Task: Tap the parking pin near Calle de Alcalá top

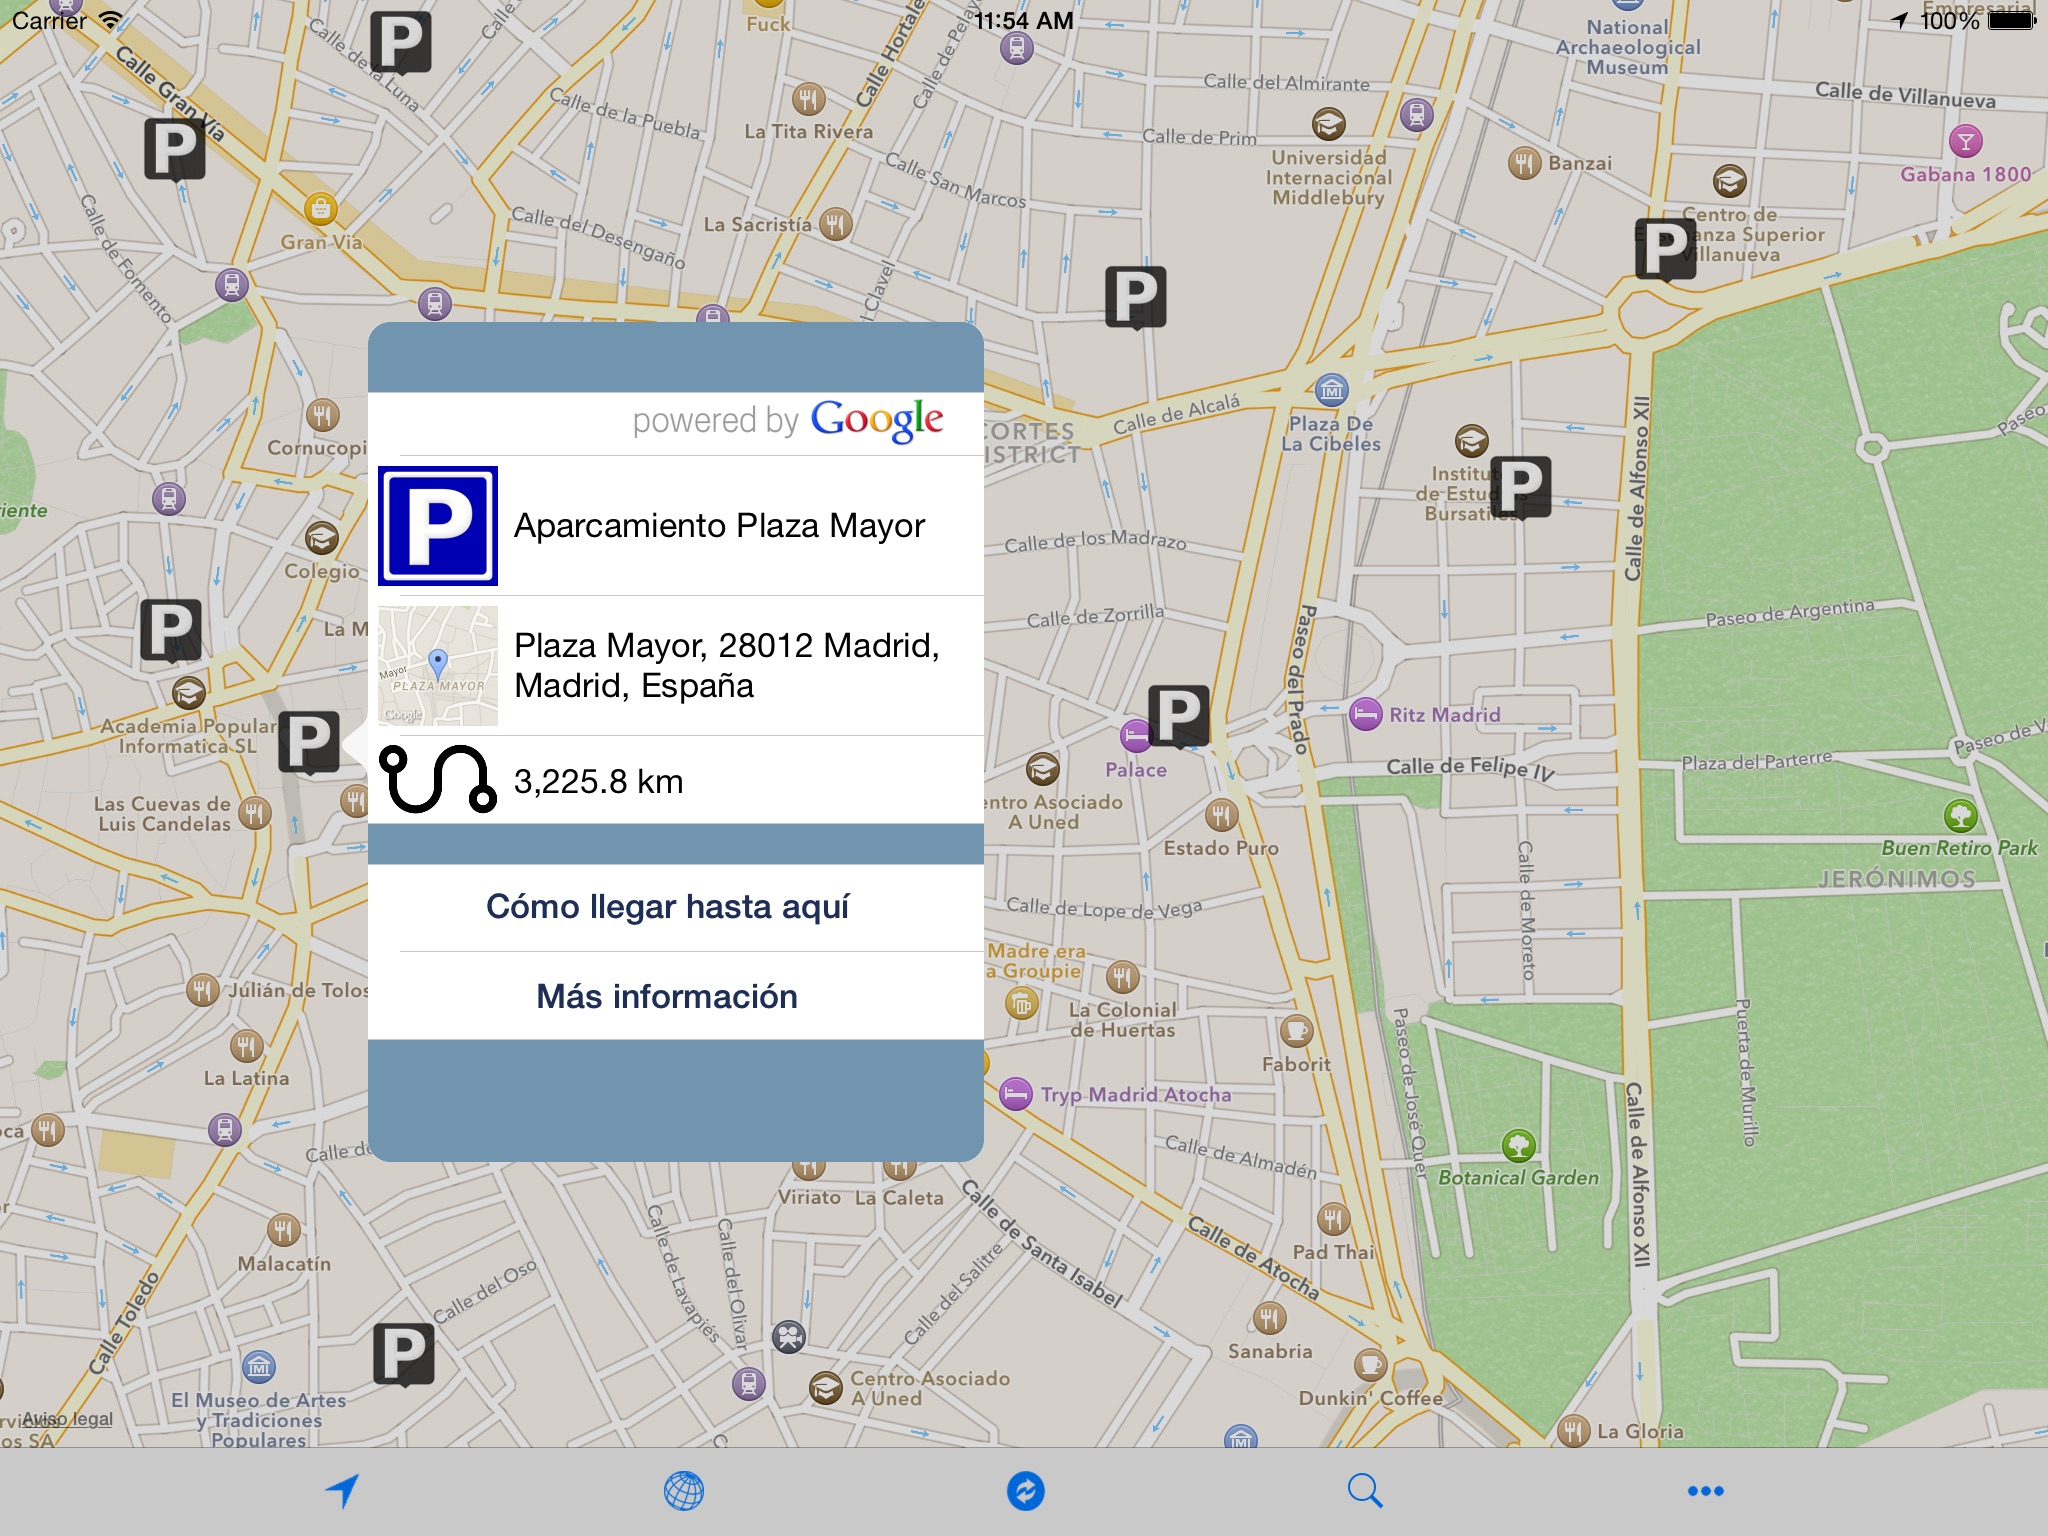Action: point(1135,296)
